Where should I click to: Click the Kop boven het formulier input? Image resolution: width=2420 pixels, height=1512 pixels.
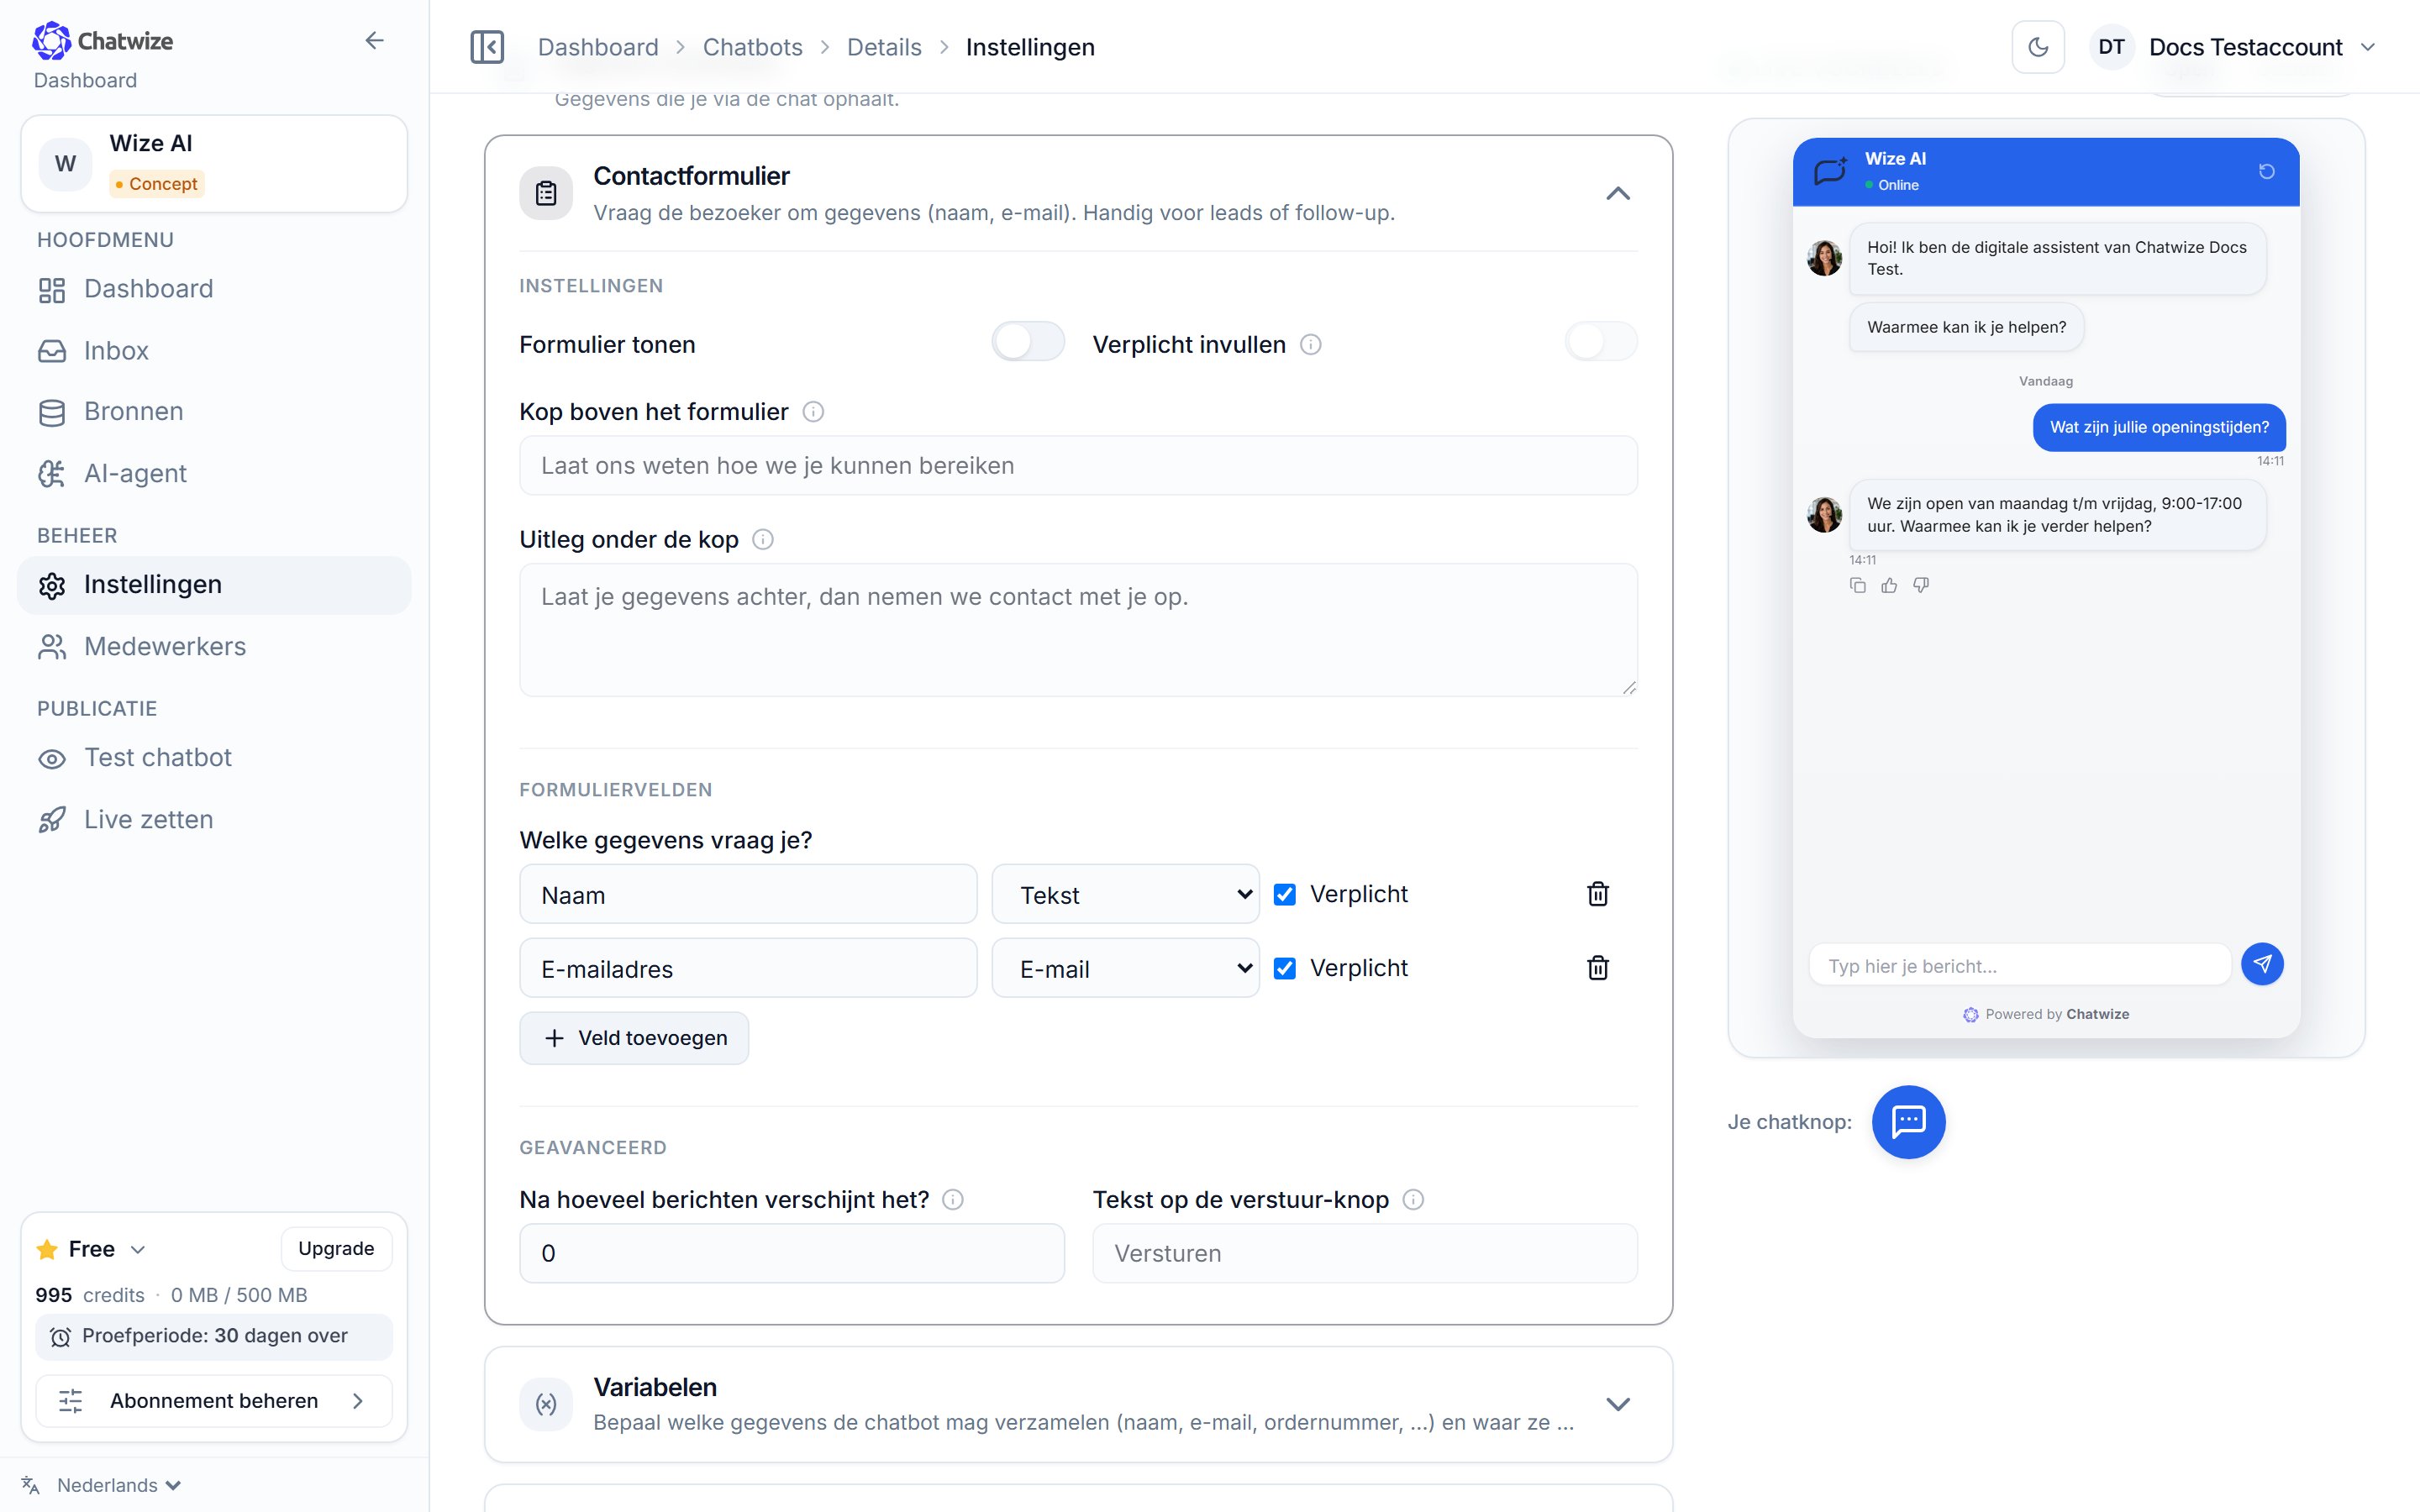point(1078,466)
